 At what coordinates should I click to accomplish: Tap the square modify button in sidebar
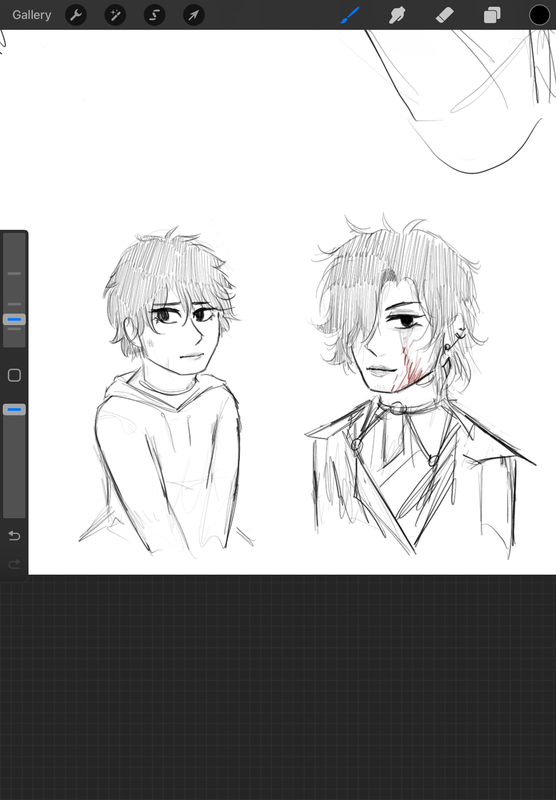click(14, 376)
